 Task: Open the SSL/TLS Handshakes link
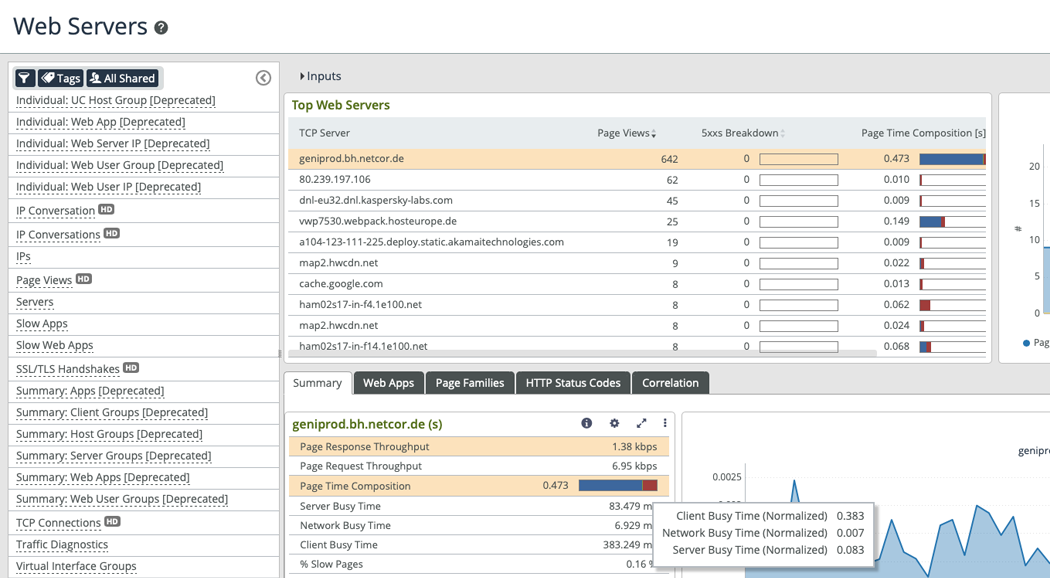tap(68, 369)
